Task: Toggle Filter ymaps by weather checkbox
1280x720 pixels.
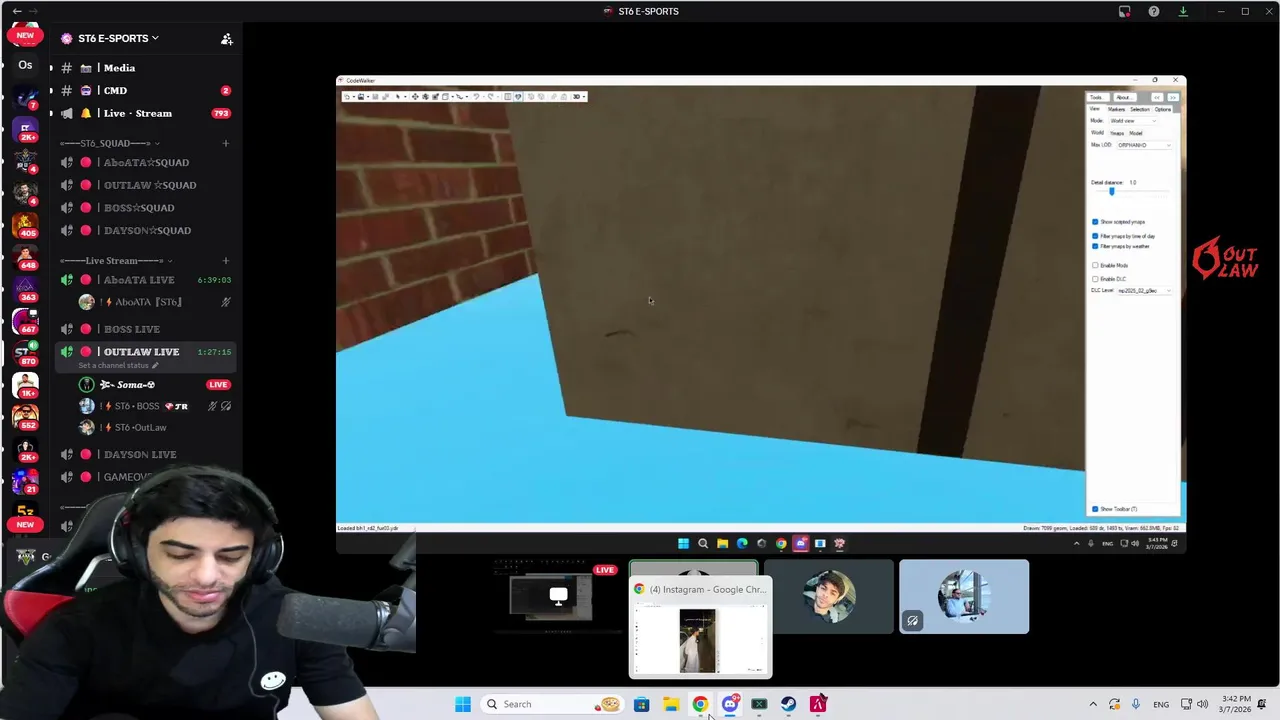Action: pos(1095,246)
